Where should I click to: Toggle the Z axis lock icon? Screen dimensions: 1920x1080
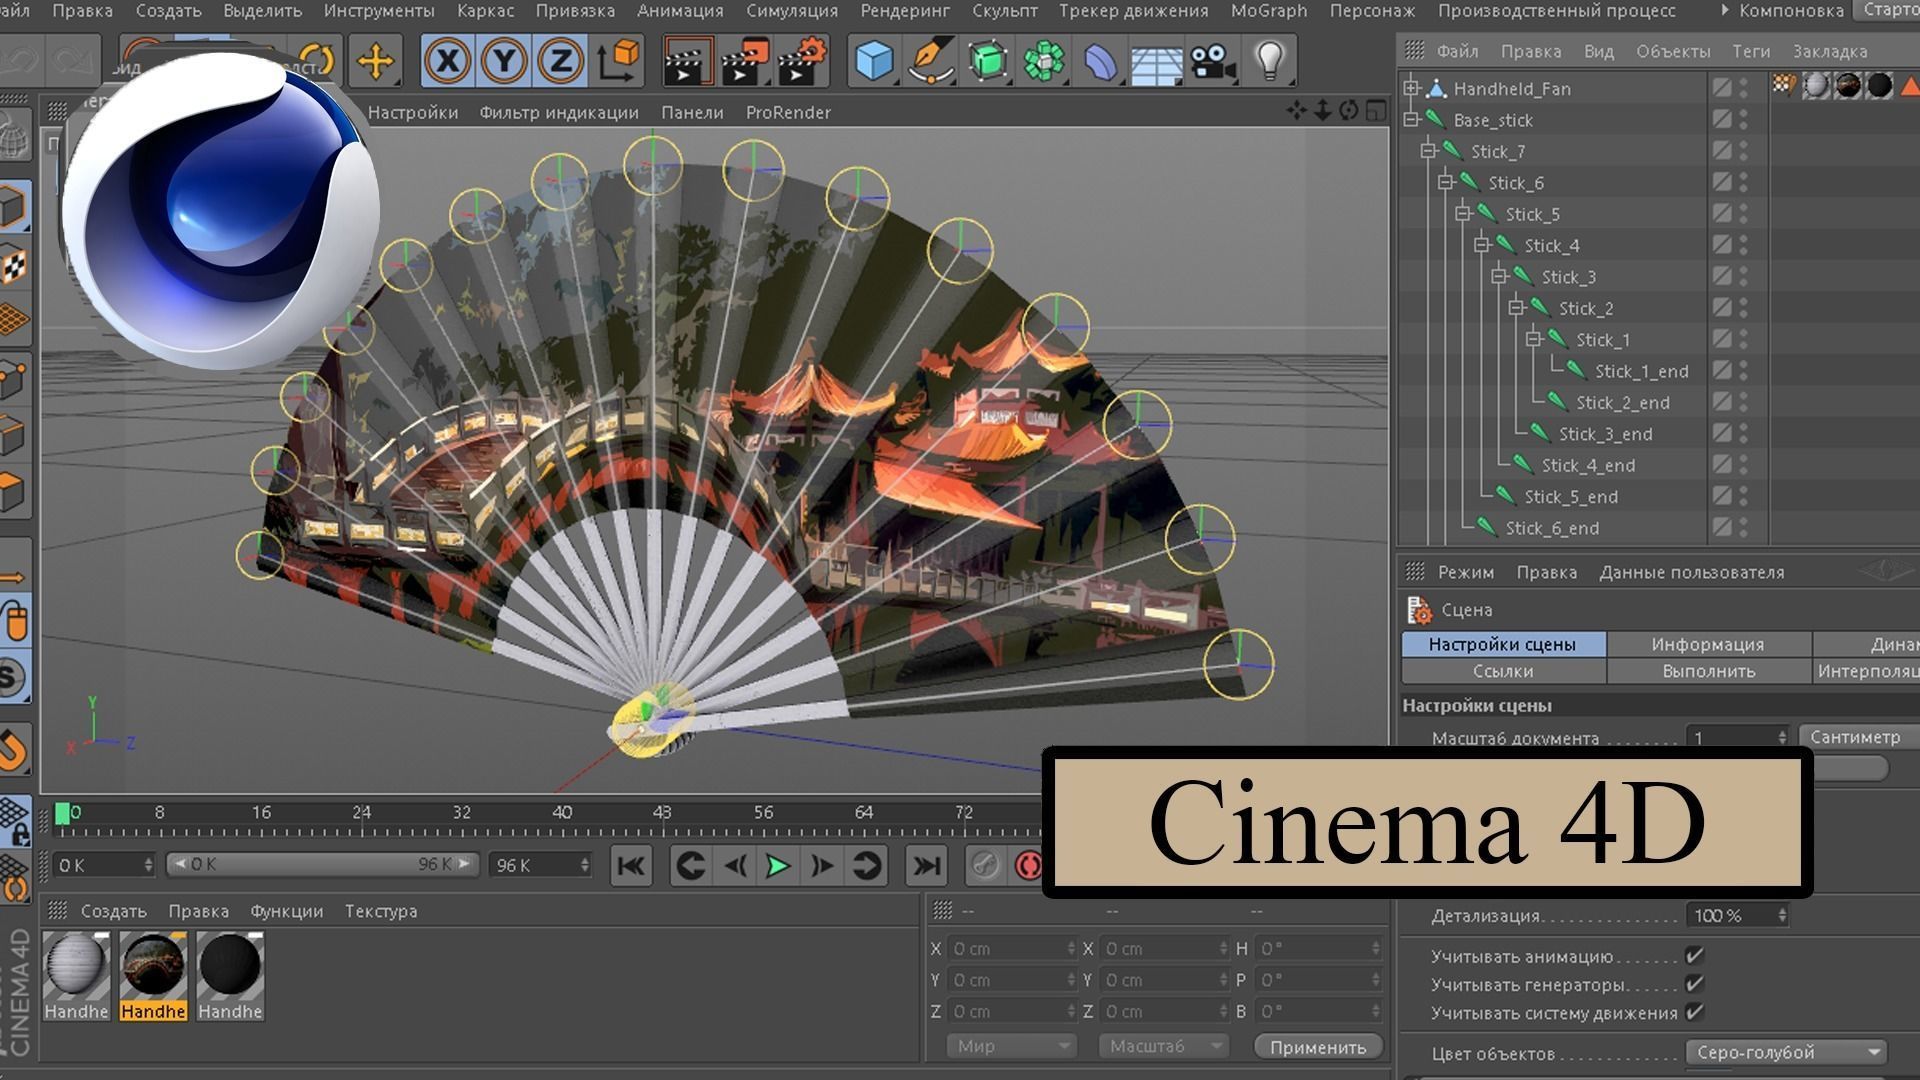(x=560, y=62)
